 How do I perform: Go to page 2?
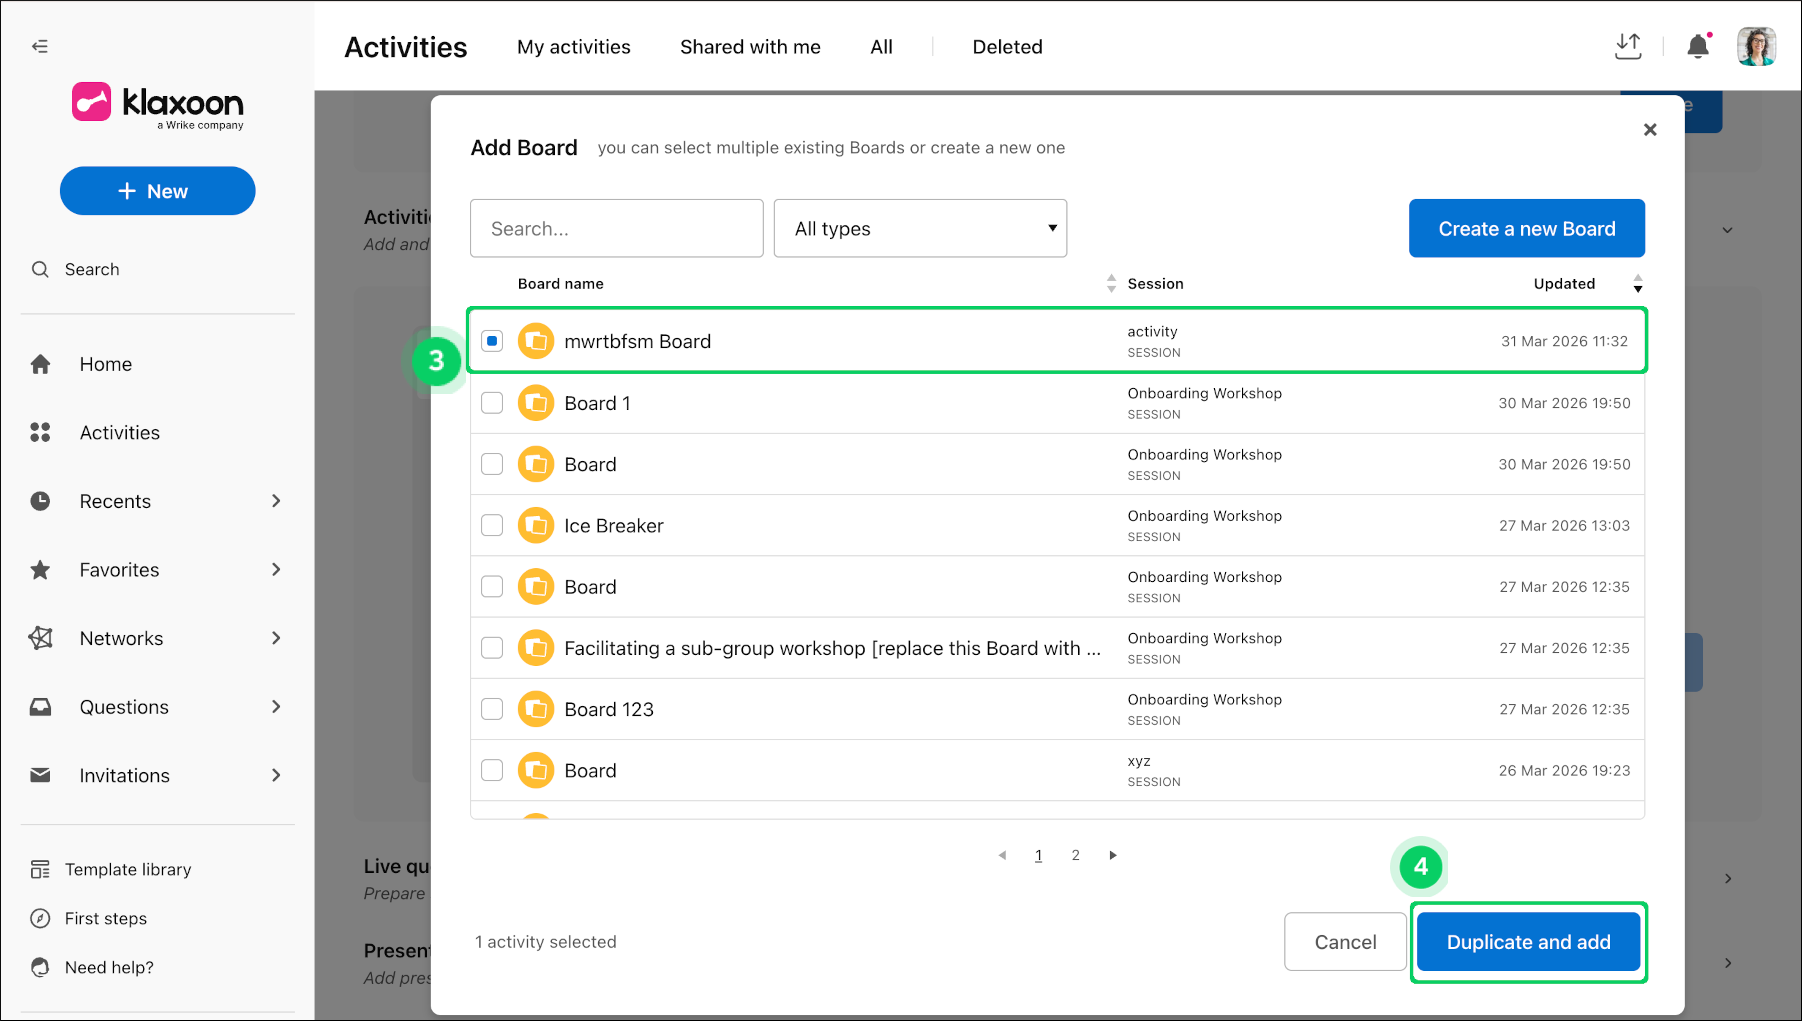point(1075,855)
